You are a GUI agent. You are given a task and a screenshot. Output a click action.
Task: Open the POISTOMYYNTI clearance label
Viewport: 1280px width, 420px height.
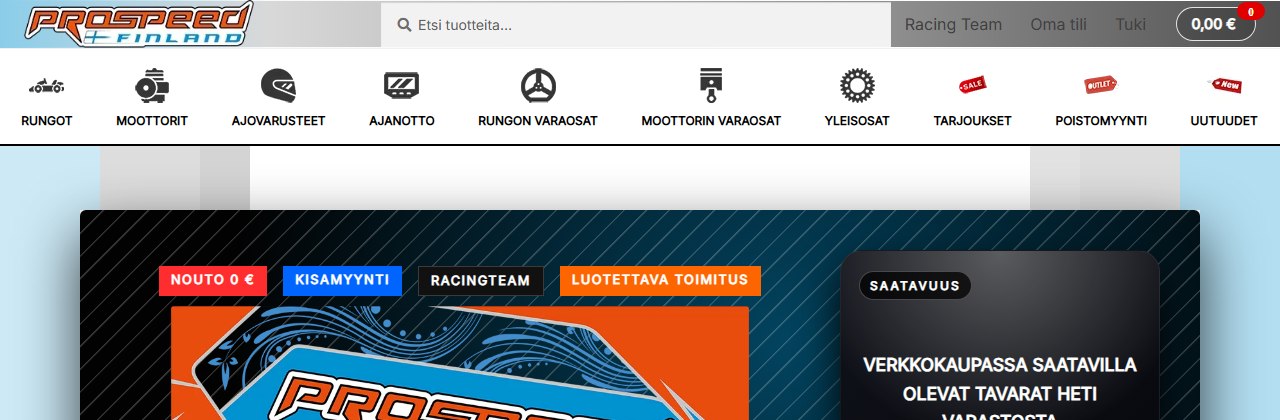(x=1101, y=121)
